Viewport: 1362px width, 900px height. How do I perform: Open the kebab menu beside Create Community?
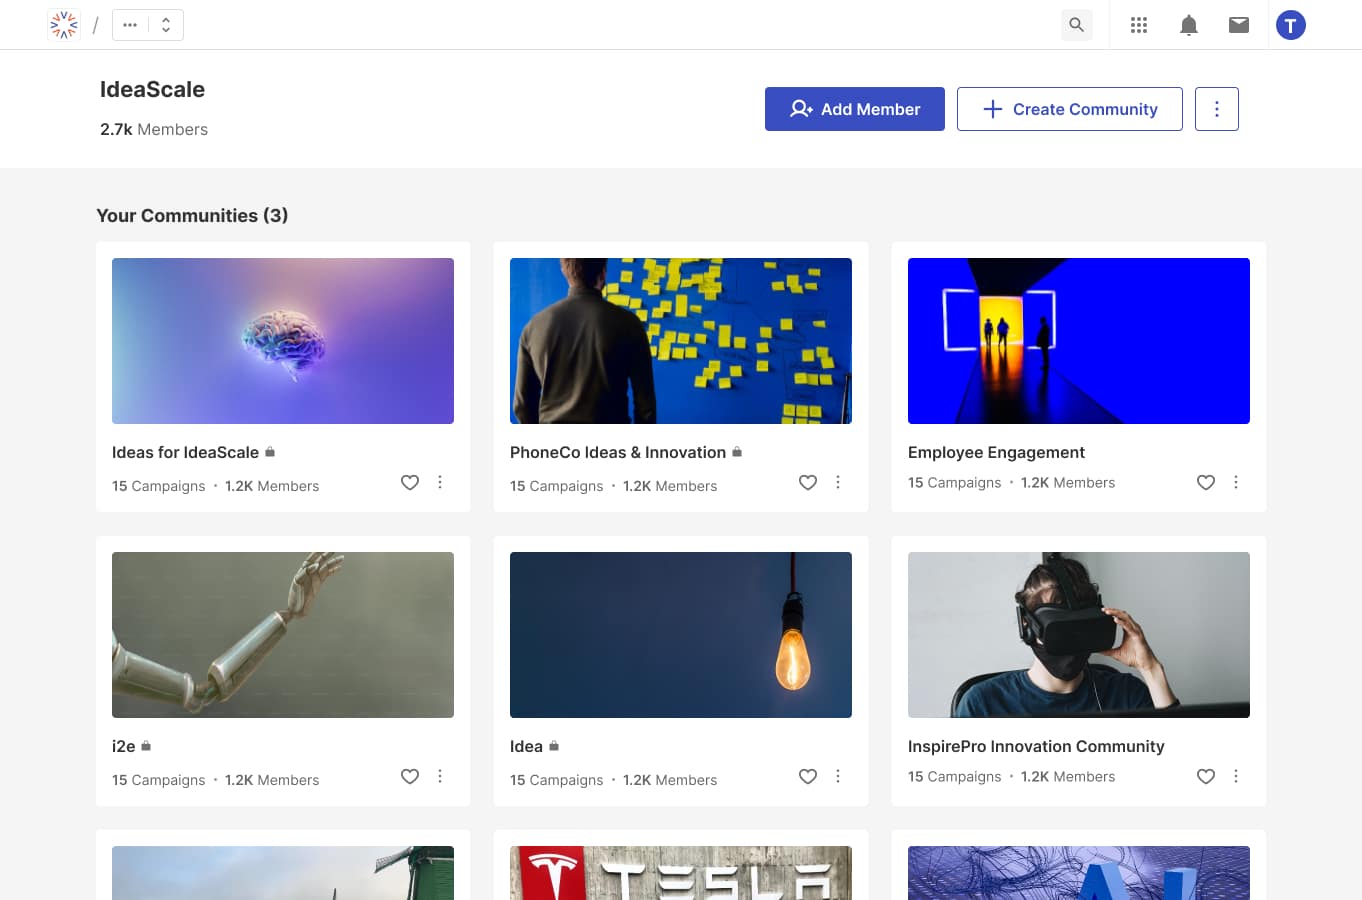(1216, 108)
